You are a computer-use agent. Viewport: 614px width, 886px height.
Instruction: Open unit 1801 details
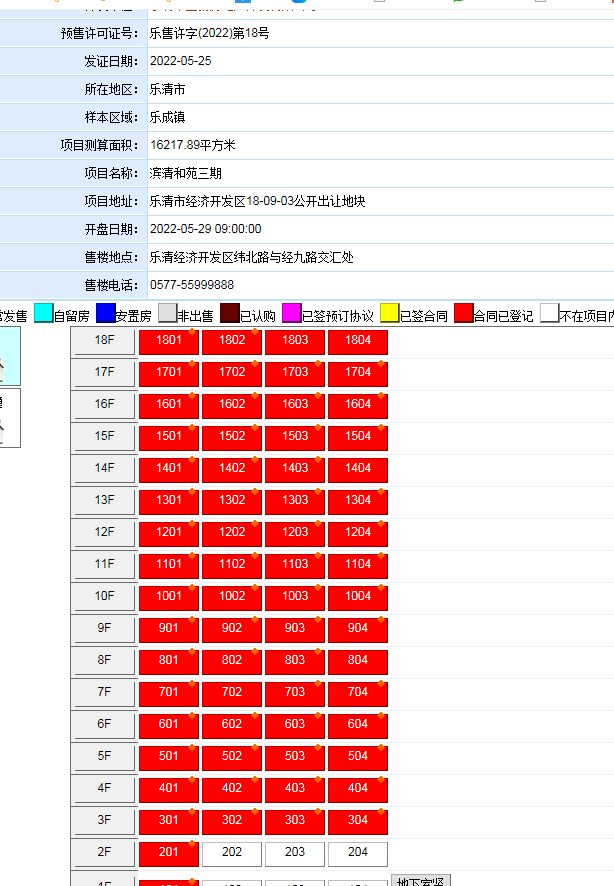(169, 341)
